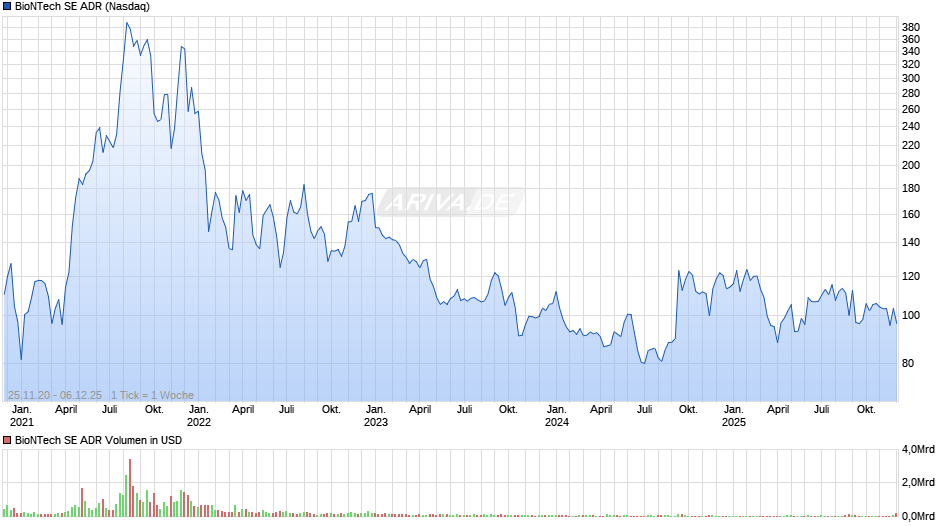The image size is (940, 526).
Task: Click the 4,0Mrd volume axis label
Action: coord(918,449)
